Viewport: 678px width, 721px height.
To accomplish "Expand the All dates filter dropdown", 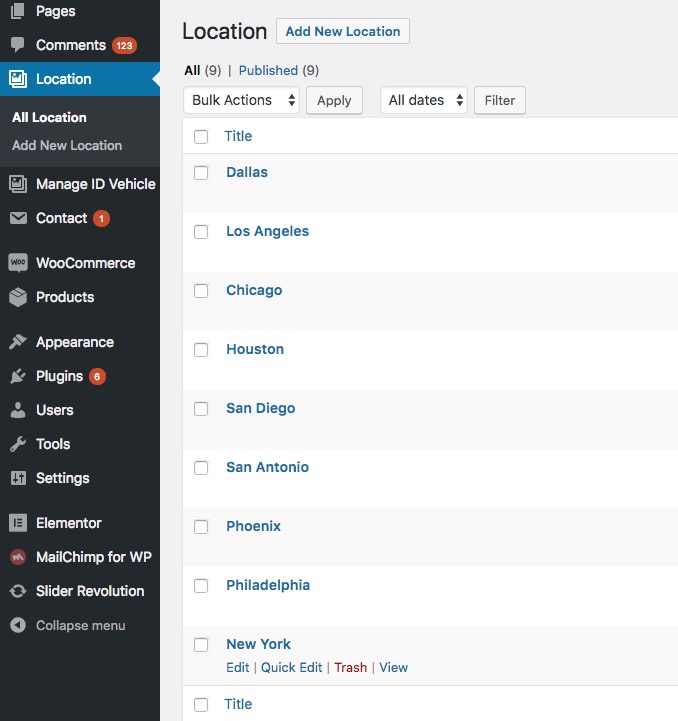I will point(424,100).
